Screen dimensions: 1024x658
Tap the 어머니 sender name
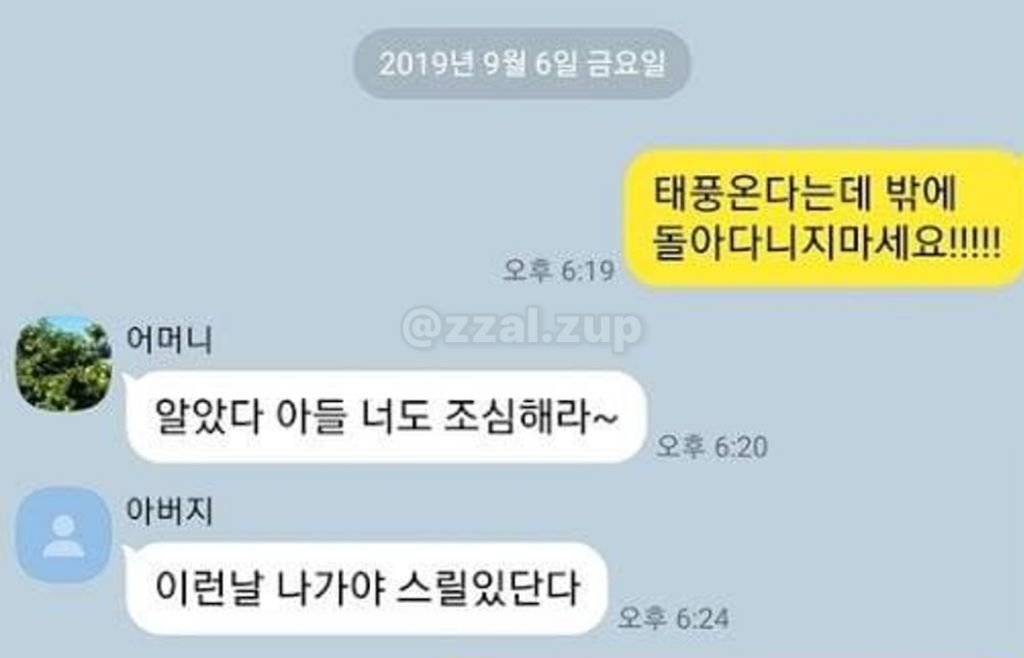(168, 340)
